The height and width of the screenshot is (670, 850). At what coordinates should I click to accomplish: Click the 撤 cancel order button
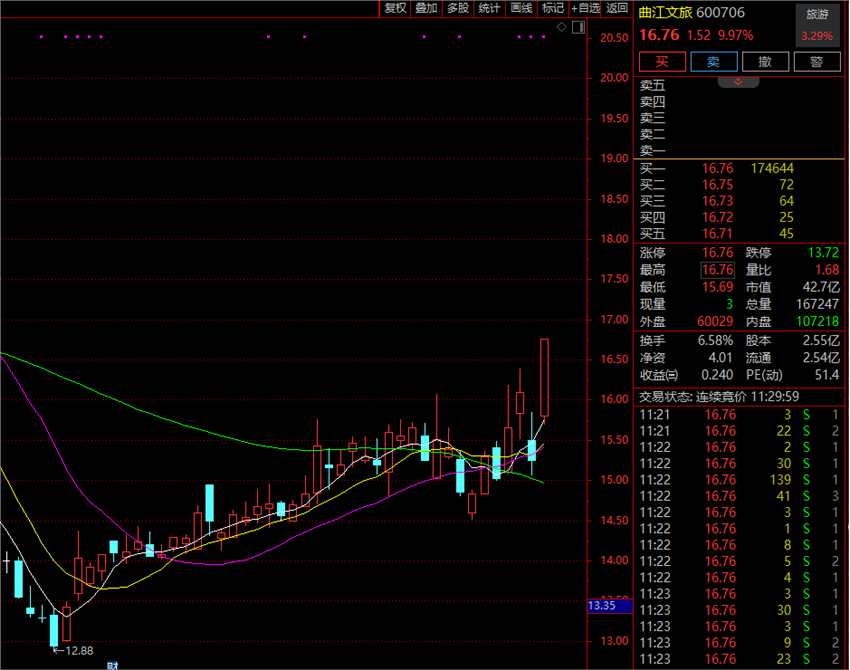[765, 62]
